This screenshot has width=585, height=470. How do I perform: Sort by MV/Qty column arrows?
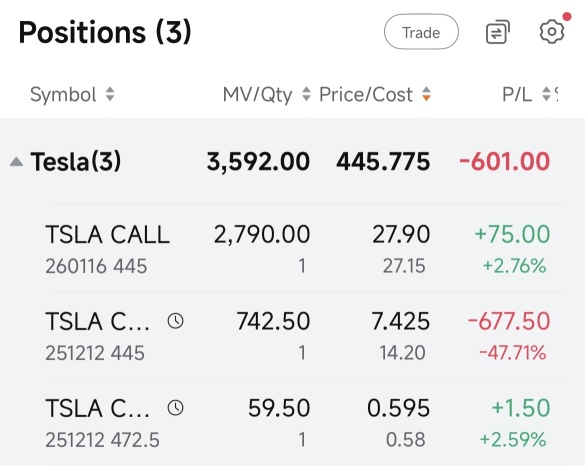coord(306,94)
